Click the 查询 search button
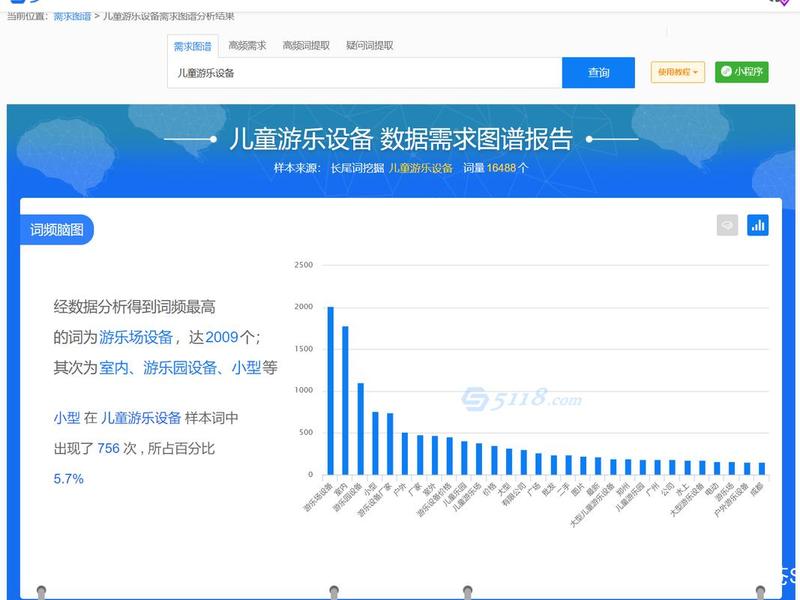The height and width of the screenshot is (600, 800). pos(598,72)
